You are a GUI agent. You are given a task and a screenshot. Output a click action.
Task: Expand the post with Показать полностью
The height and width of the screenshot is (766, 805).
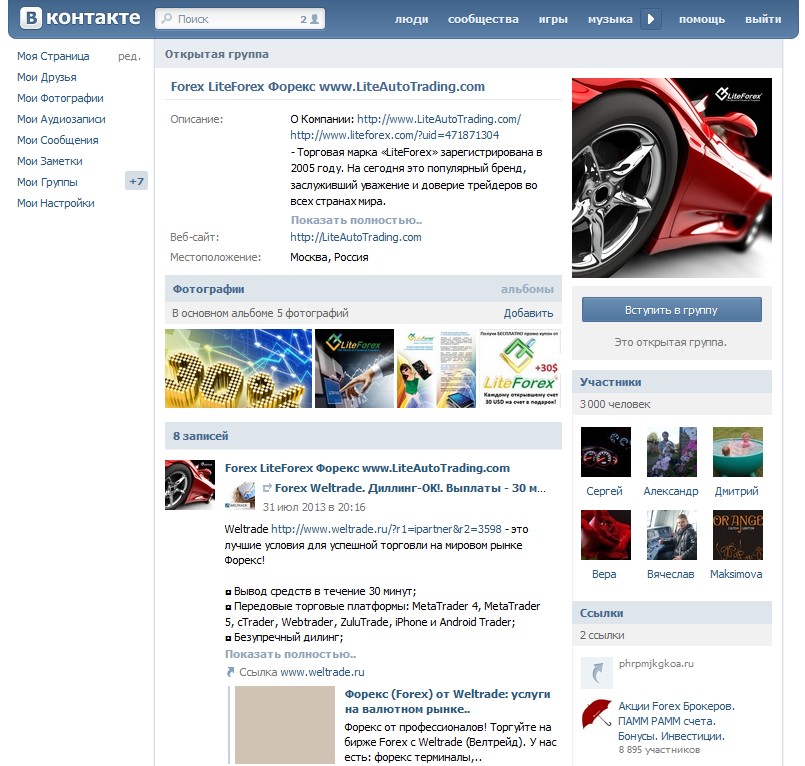pos(291,654)
